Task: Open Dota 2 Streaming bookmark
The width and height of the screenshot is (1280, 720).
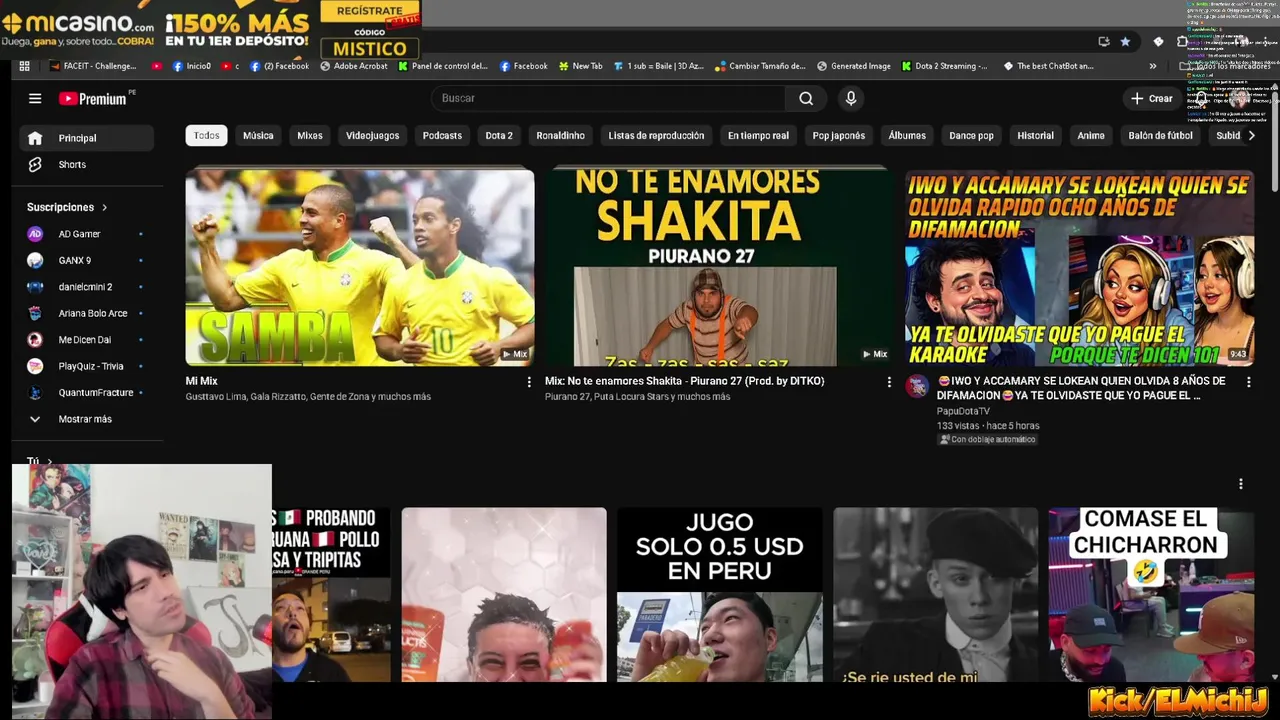Action: pos(944,66)
